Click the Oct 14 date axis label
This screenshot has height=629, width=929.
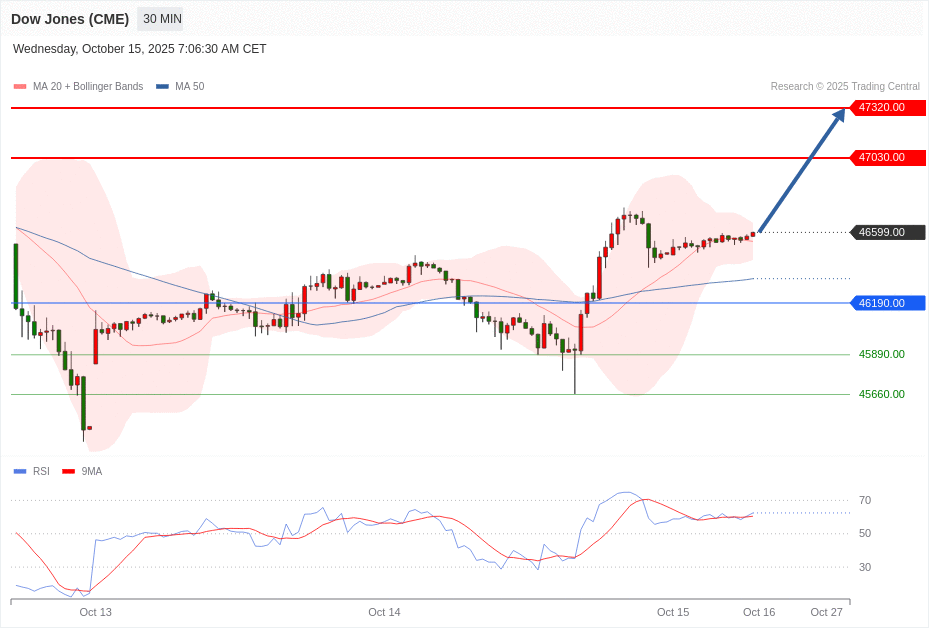pos(384,612)
